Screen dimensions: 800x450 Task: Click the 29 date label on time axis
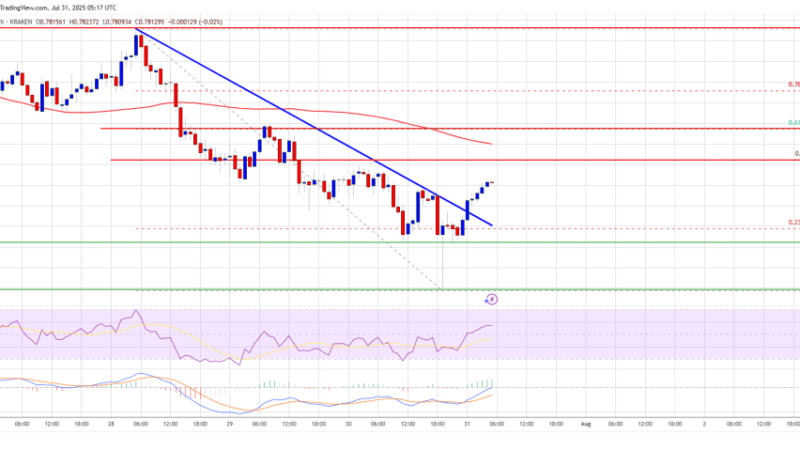[x=230, y=424]
